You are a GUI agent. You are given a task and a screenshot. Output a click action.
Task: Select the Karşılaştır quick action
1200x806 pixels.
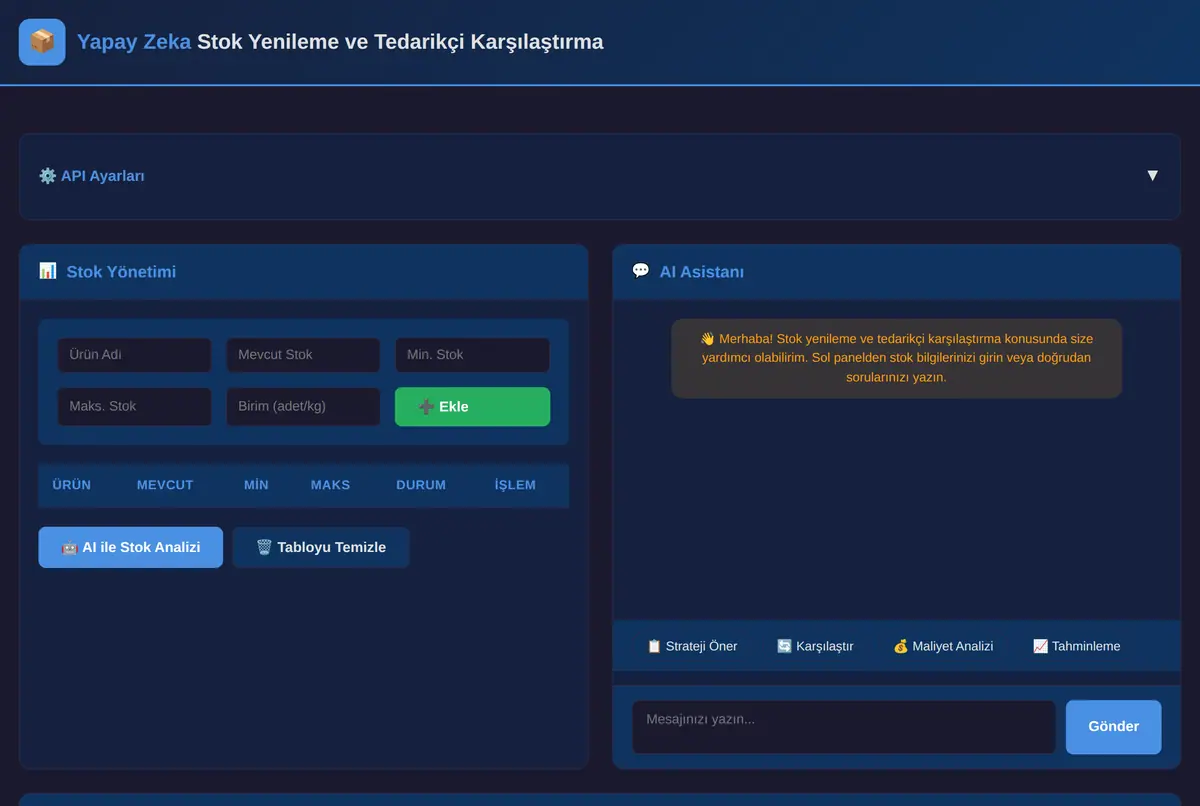tap(815, 646)
